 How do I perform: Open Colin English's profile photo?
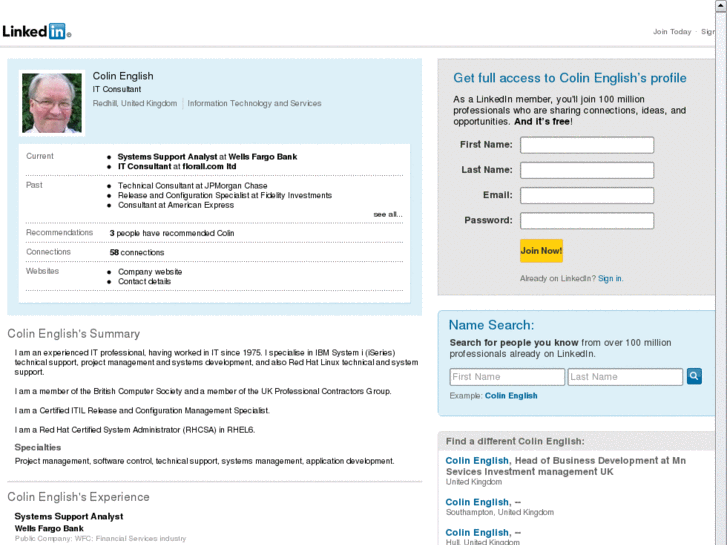52,103
